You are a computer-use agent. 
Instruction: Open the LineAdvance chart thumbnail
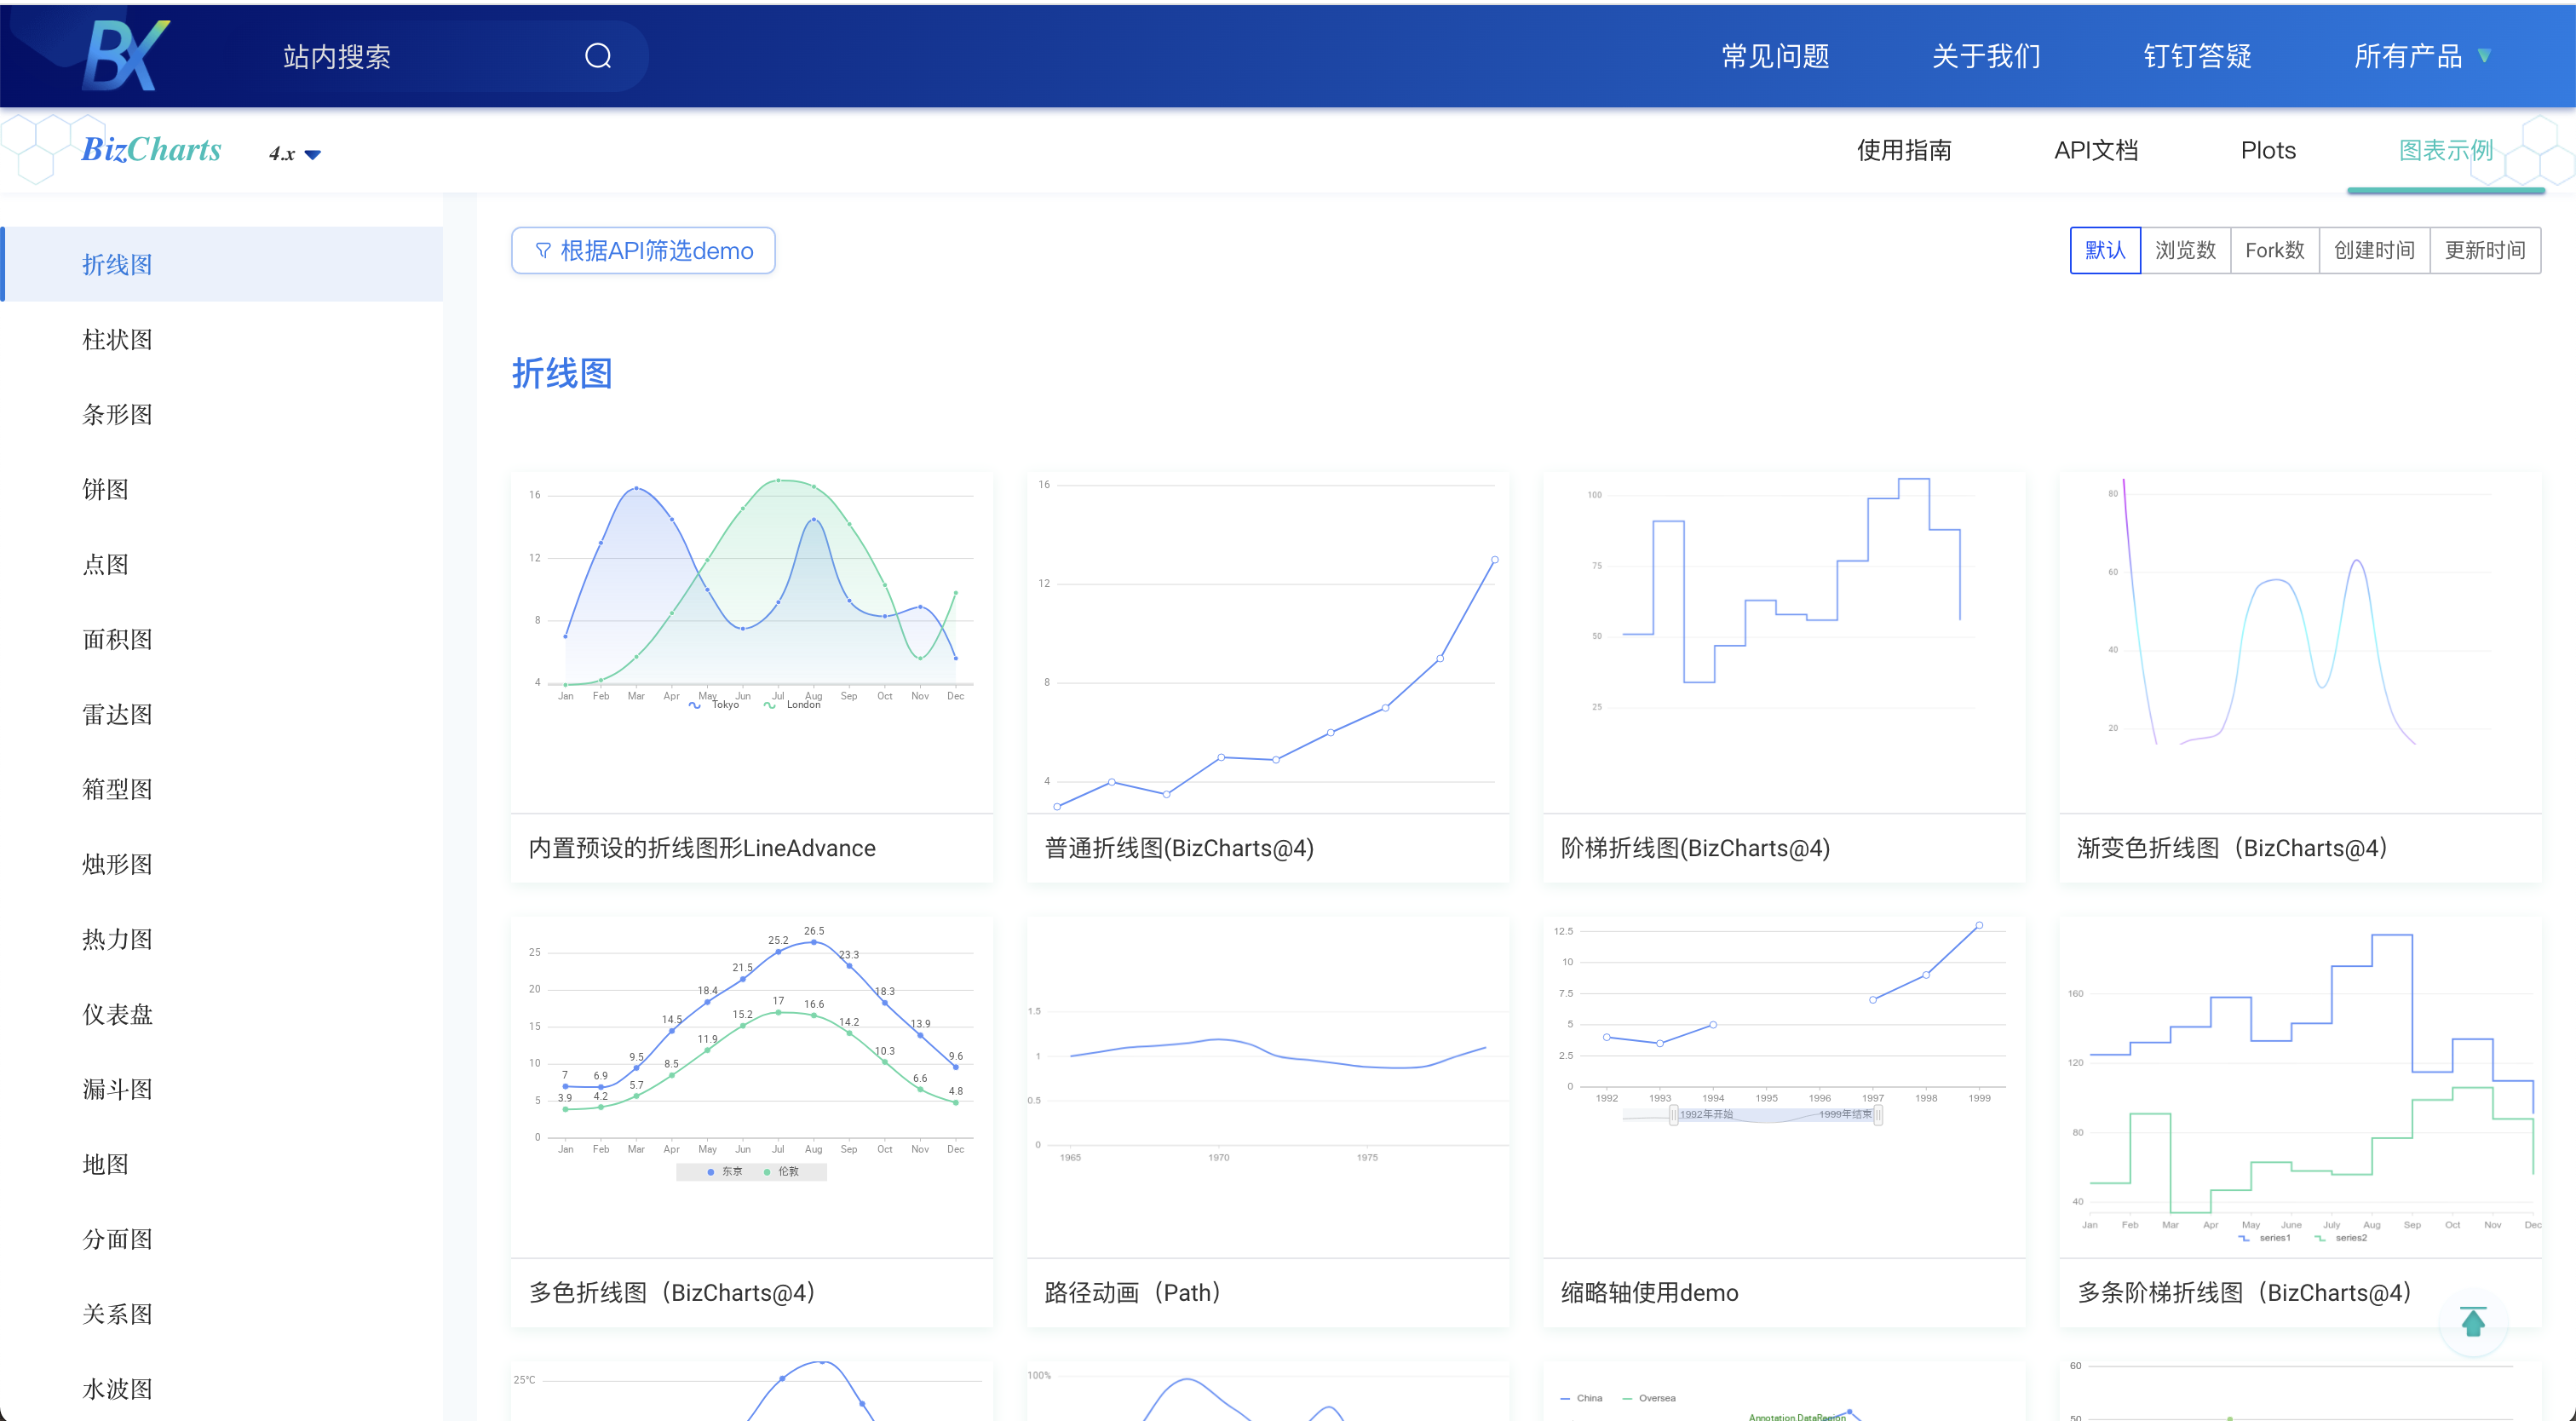click(x=752, y=642)
